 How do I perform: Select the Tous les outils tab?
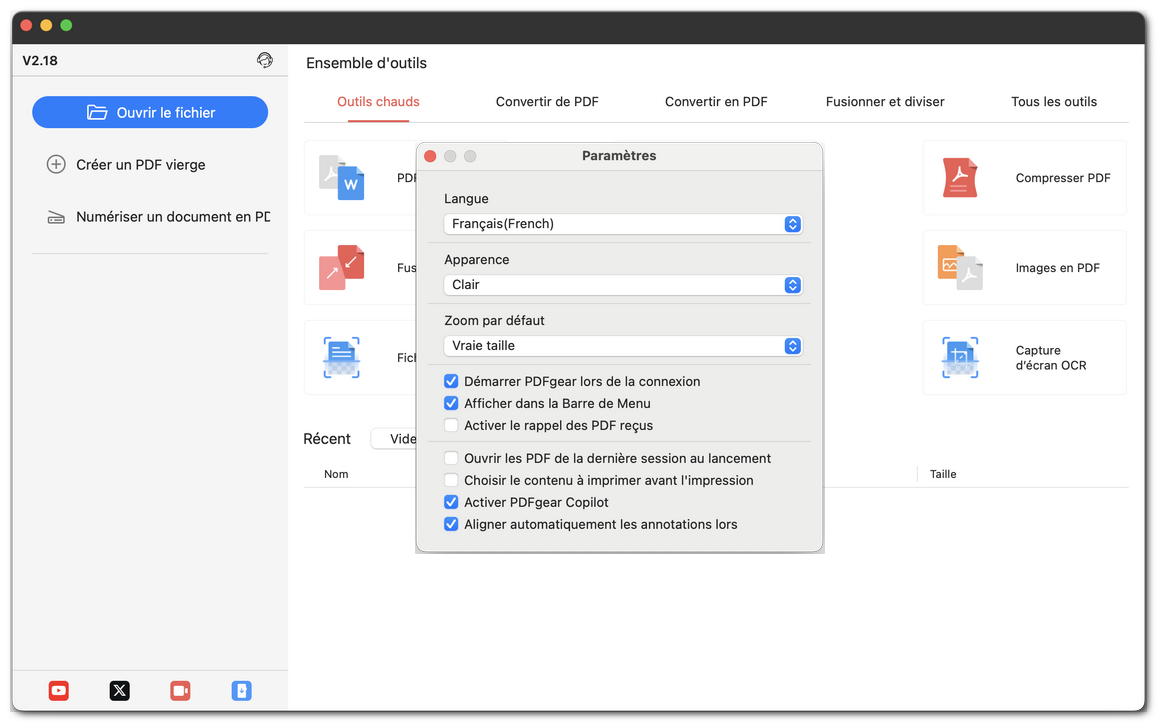click(1053, 101)
